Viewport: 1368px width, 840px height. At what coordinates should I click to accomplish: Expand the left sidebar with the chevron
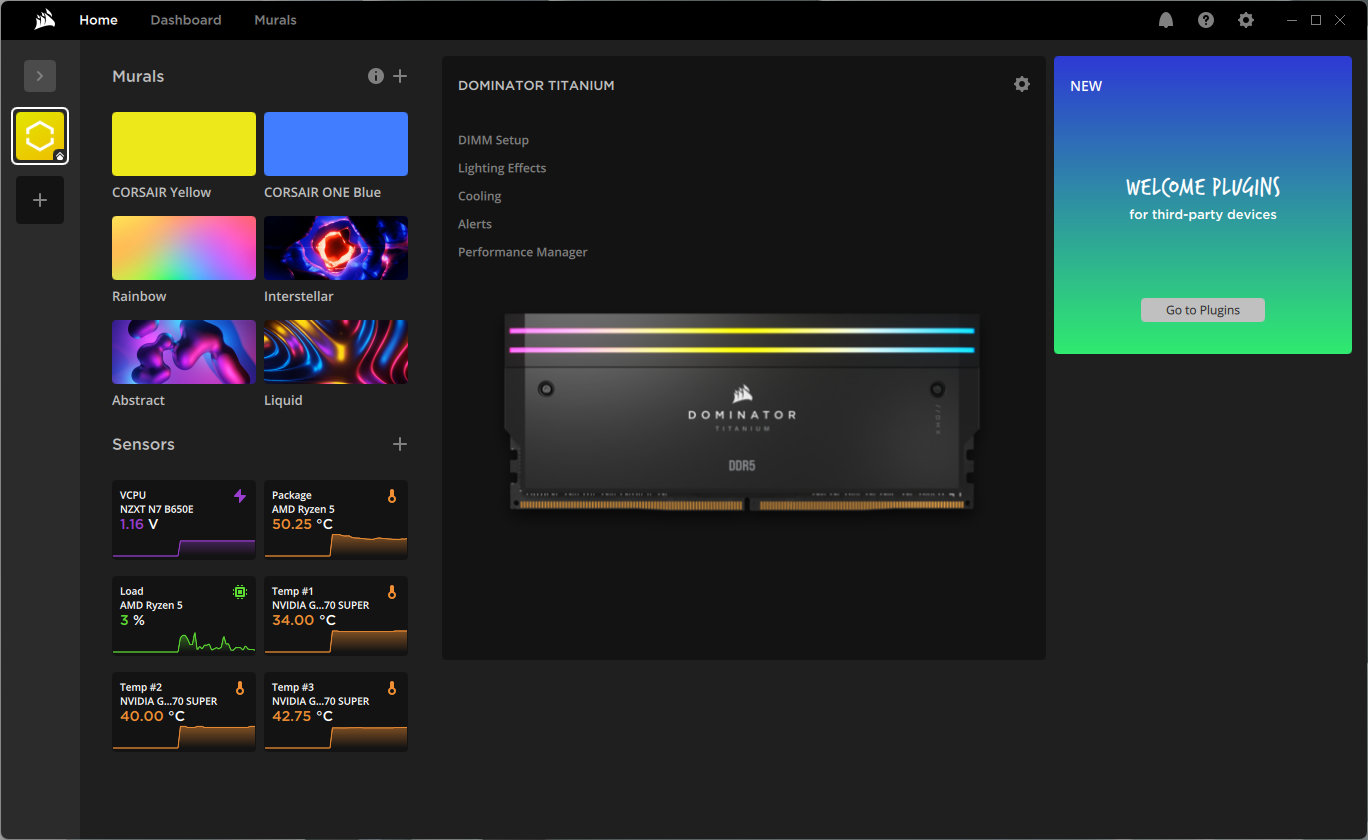click(40, 76)
